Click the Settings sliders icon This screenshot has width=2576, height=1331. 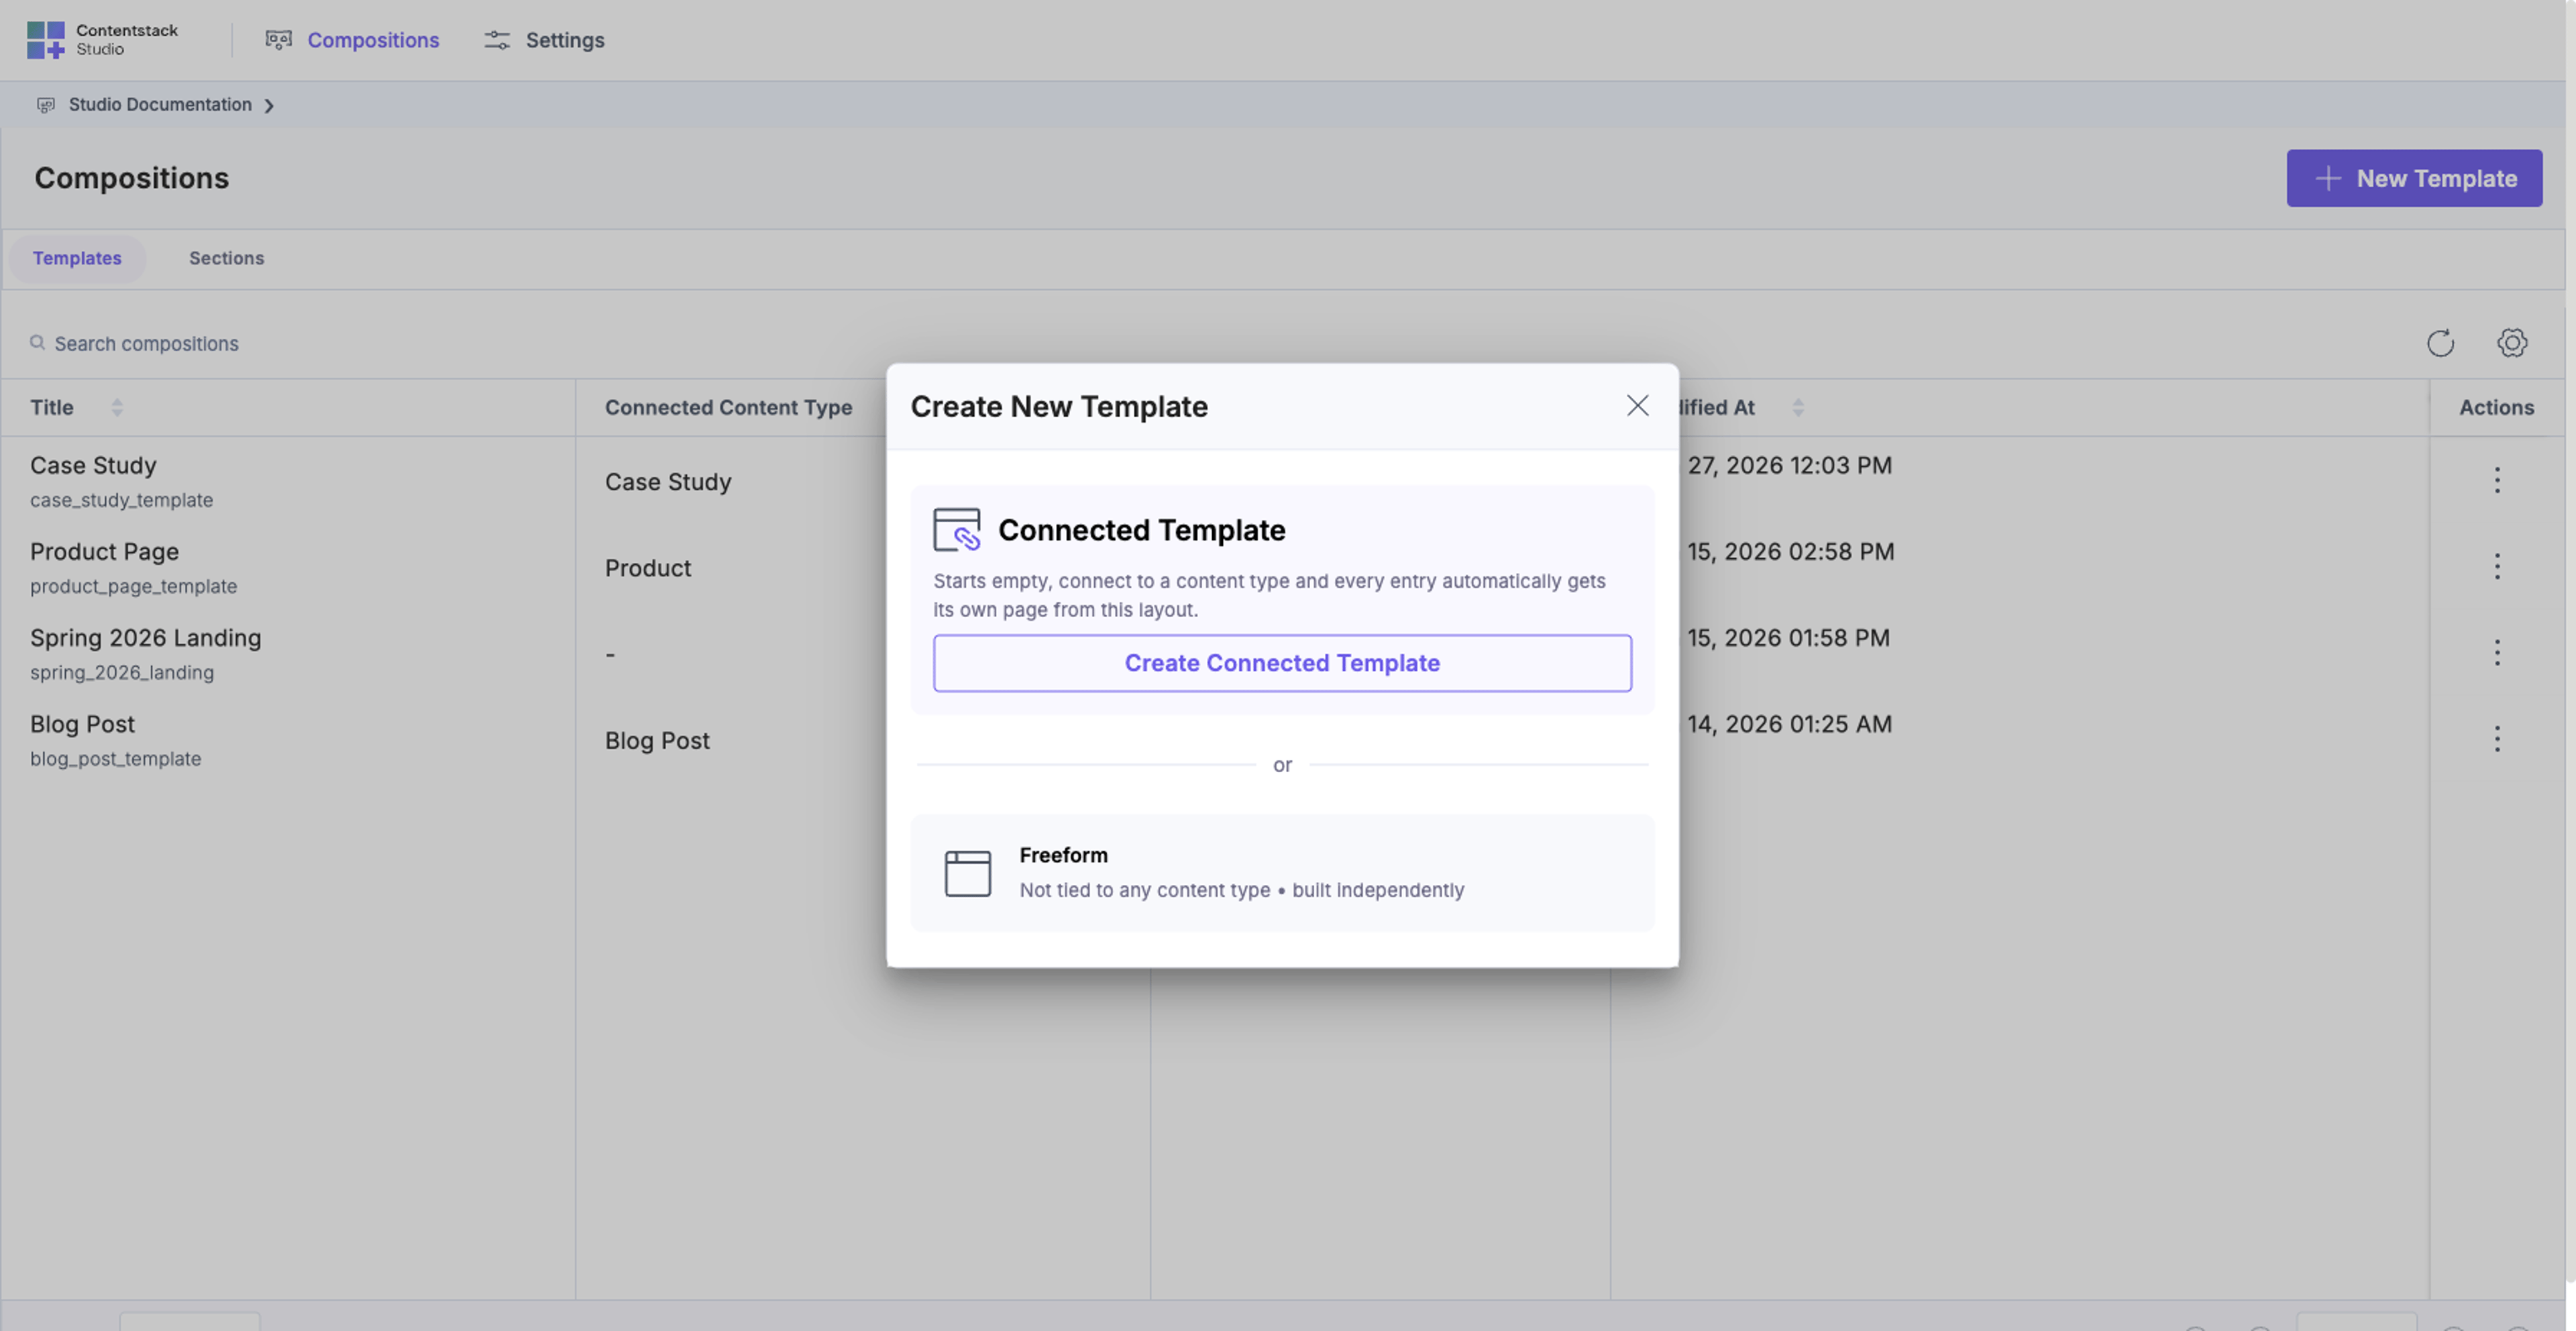[x=497, y=40]
